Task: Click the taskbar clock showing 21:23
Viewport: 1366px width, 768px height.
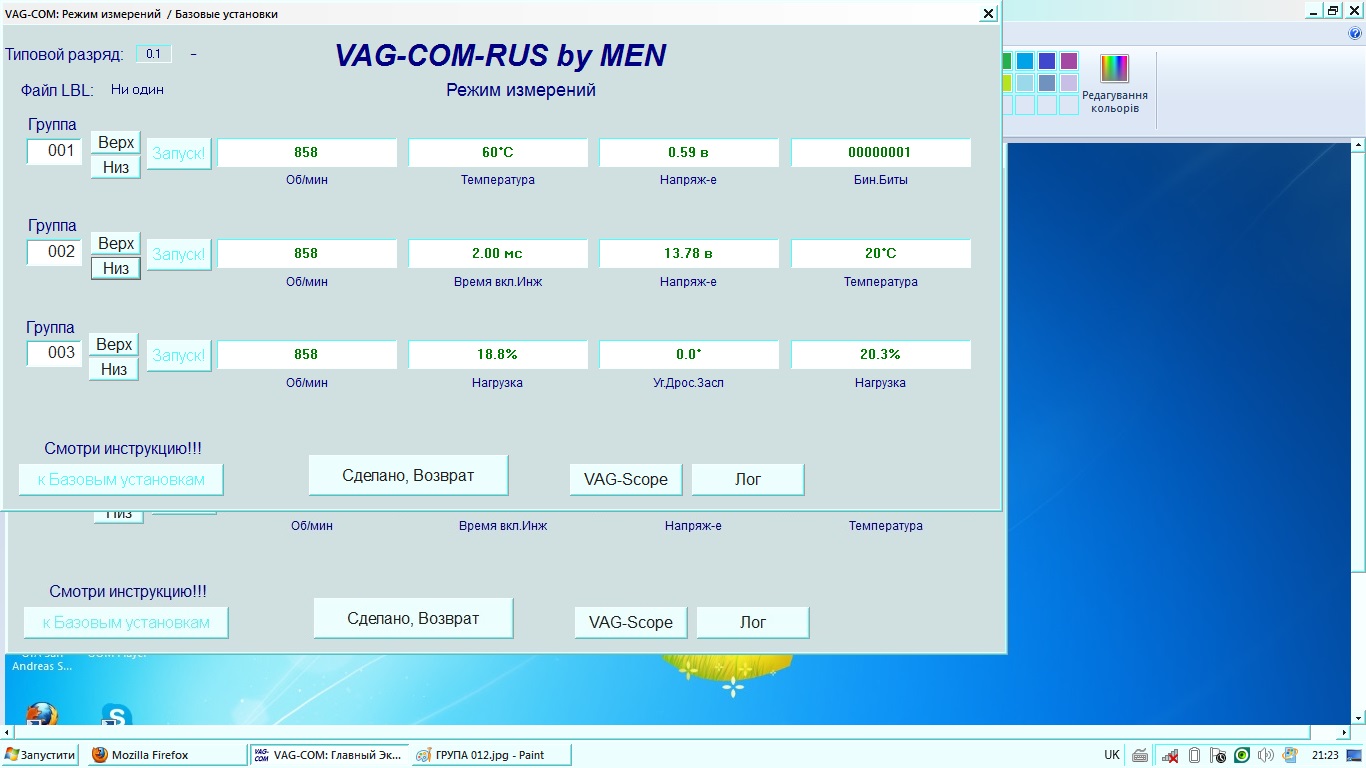Action: coord(1325,755)
